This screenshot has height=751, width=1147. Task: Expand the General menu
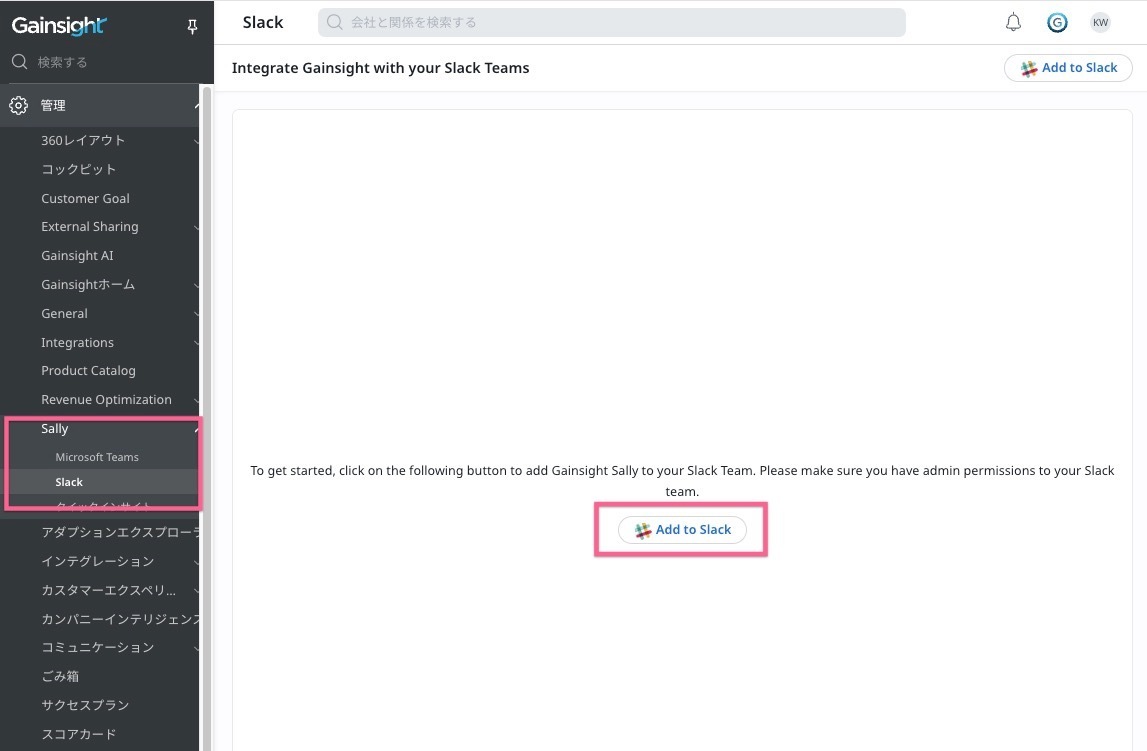pyautogui.click(x=196, y=314)
